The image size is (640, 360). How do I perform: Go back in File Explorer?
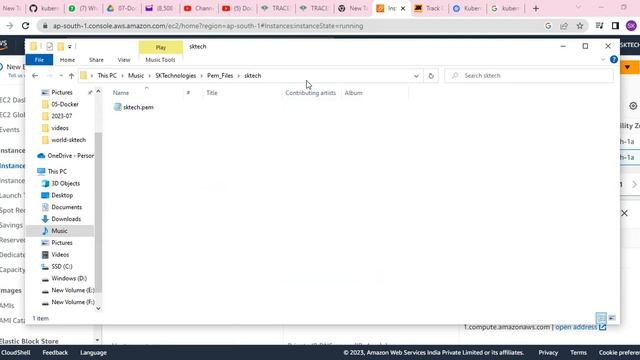(35, 76)
